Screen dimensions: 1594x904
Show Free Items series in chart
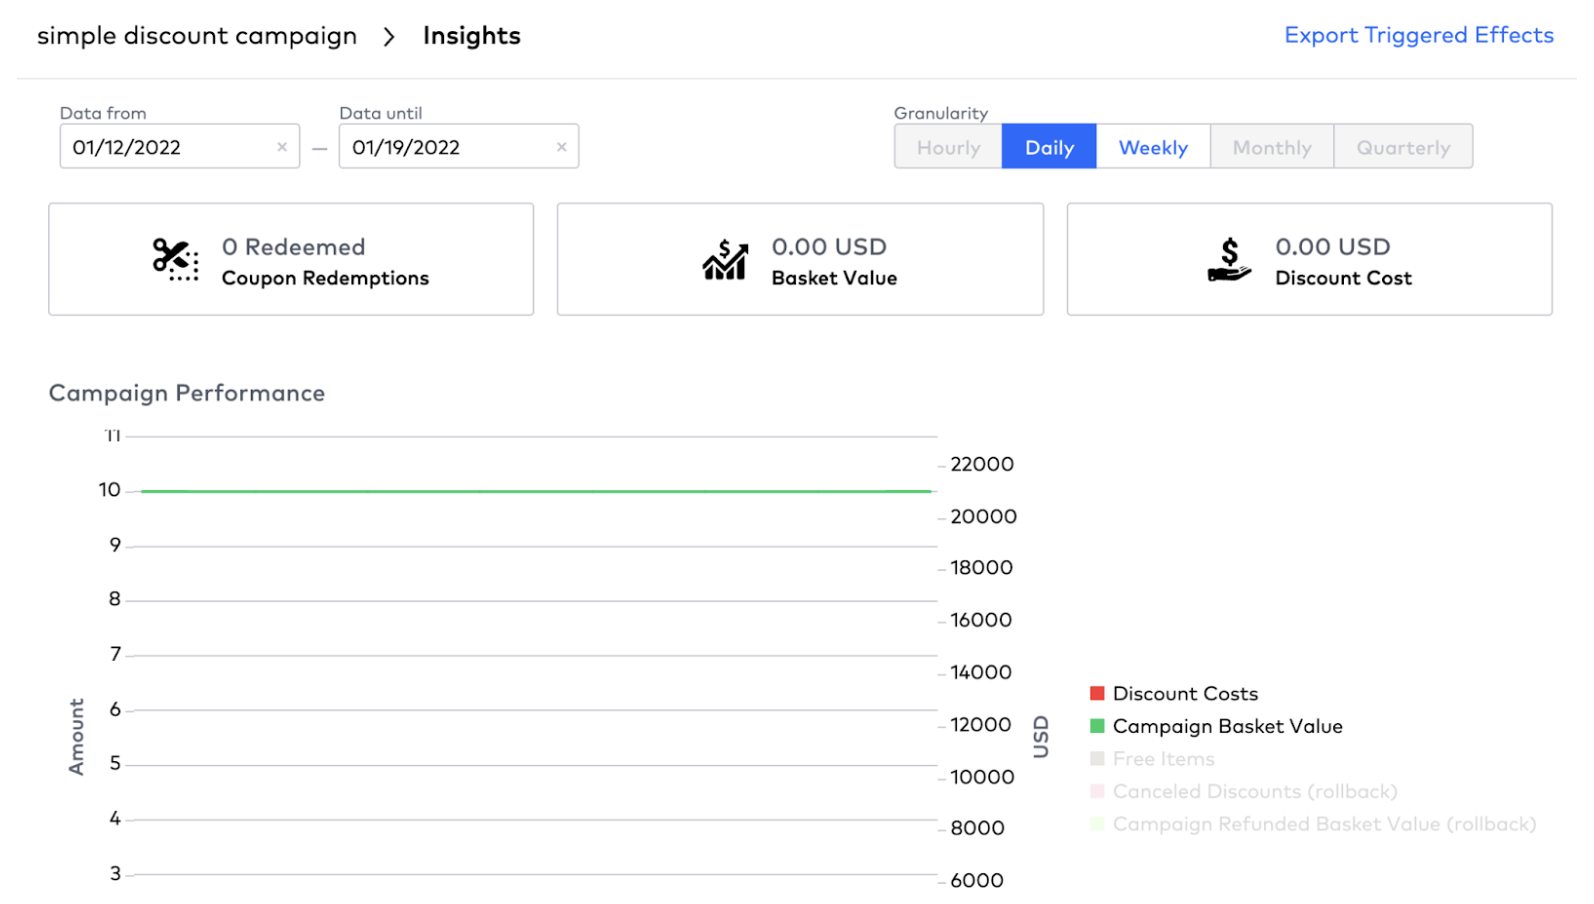pyautogui.click(x=1152, y=759)
